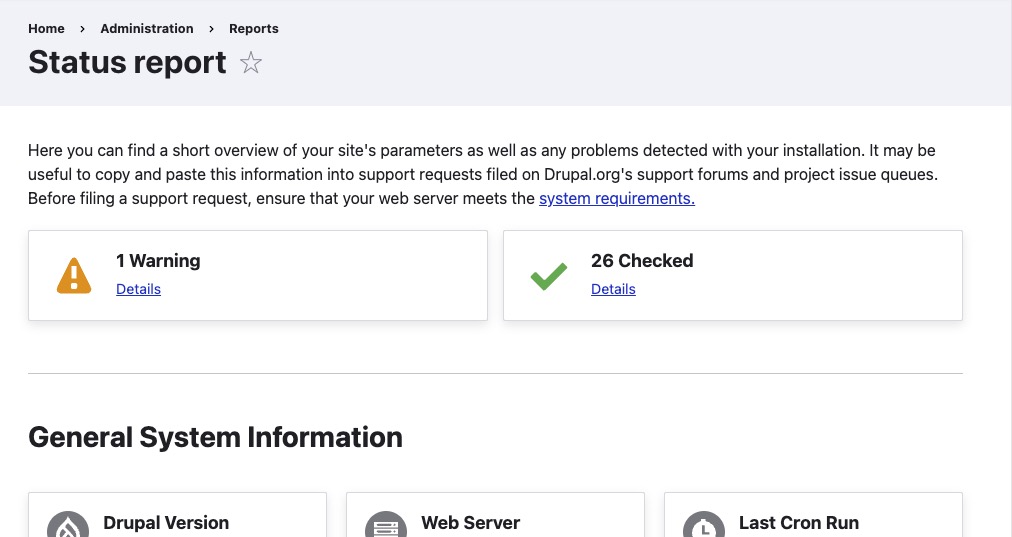The height and width of the screenshot is (537, 1012).
Task: Click the orange warning triangle icon
Action: (x=74, y=276)
